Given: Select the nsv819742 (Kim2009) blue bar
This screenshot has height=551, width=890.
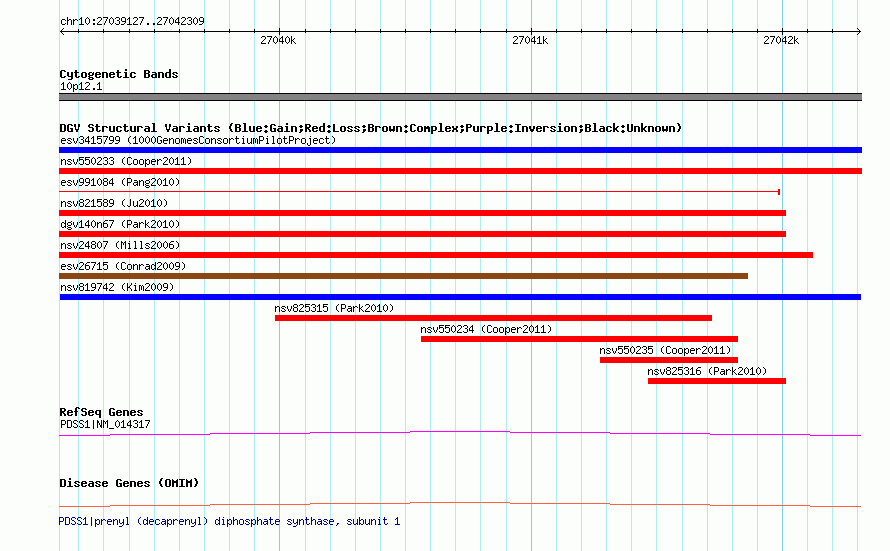Looking at the screenshot, I should [460, 297].
